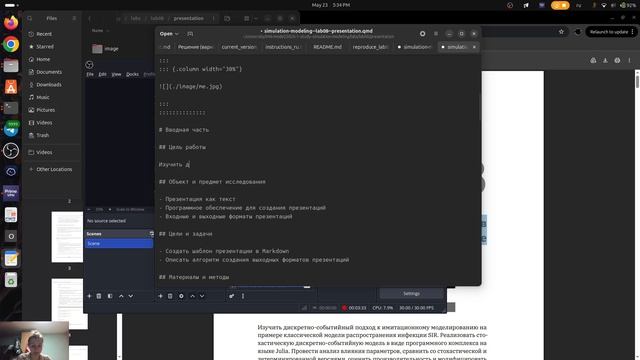Image resolution: width=640 pixels, height=360 pixels.
Task: Open Downloads in Files sidebar
Action: pyautogui.click(x=49, y=84)
